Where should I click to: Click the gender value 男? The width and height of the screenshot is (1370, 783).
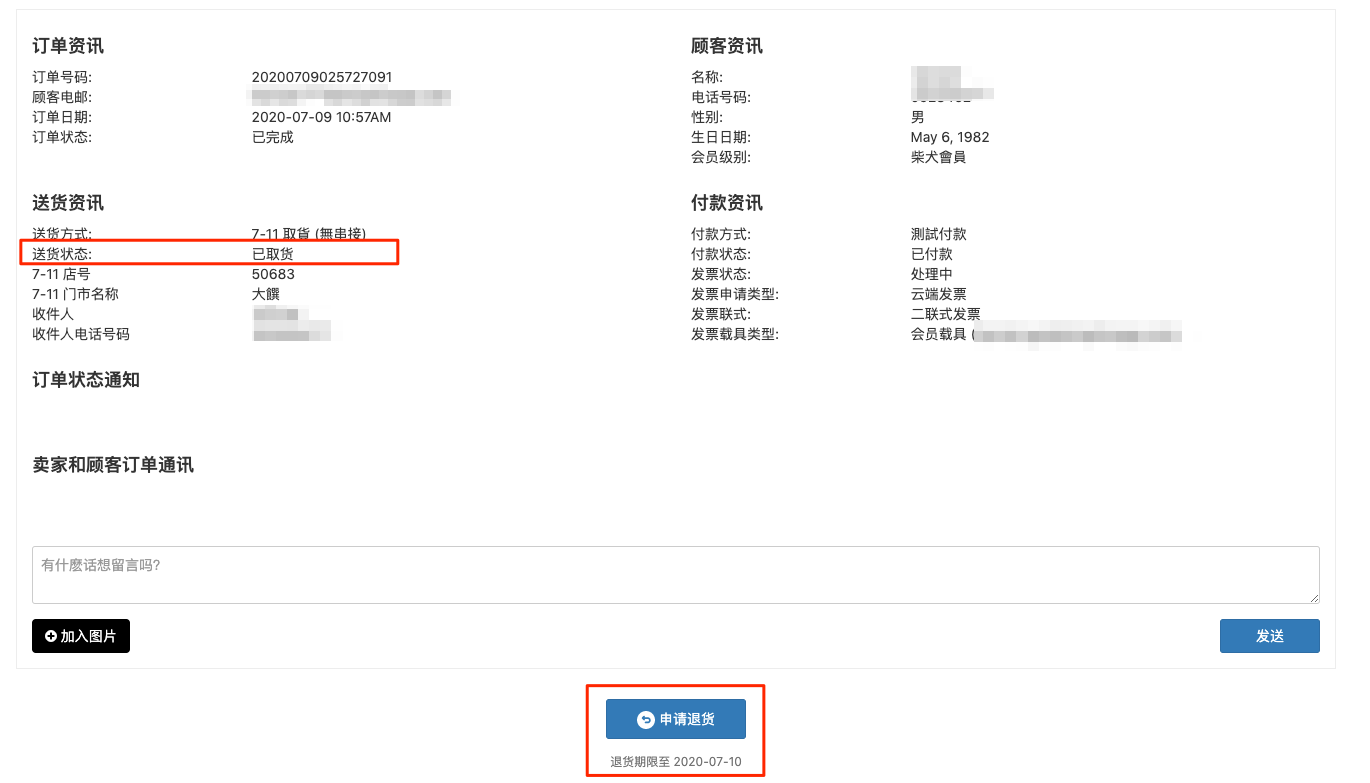coord(918,117)
